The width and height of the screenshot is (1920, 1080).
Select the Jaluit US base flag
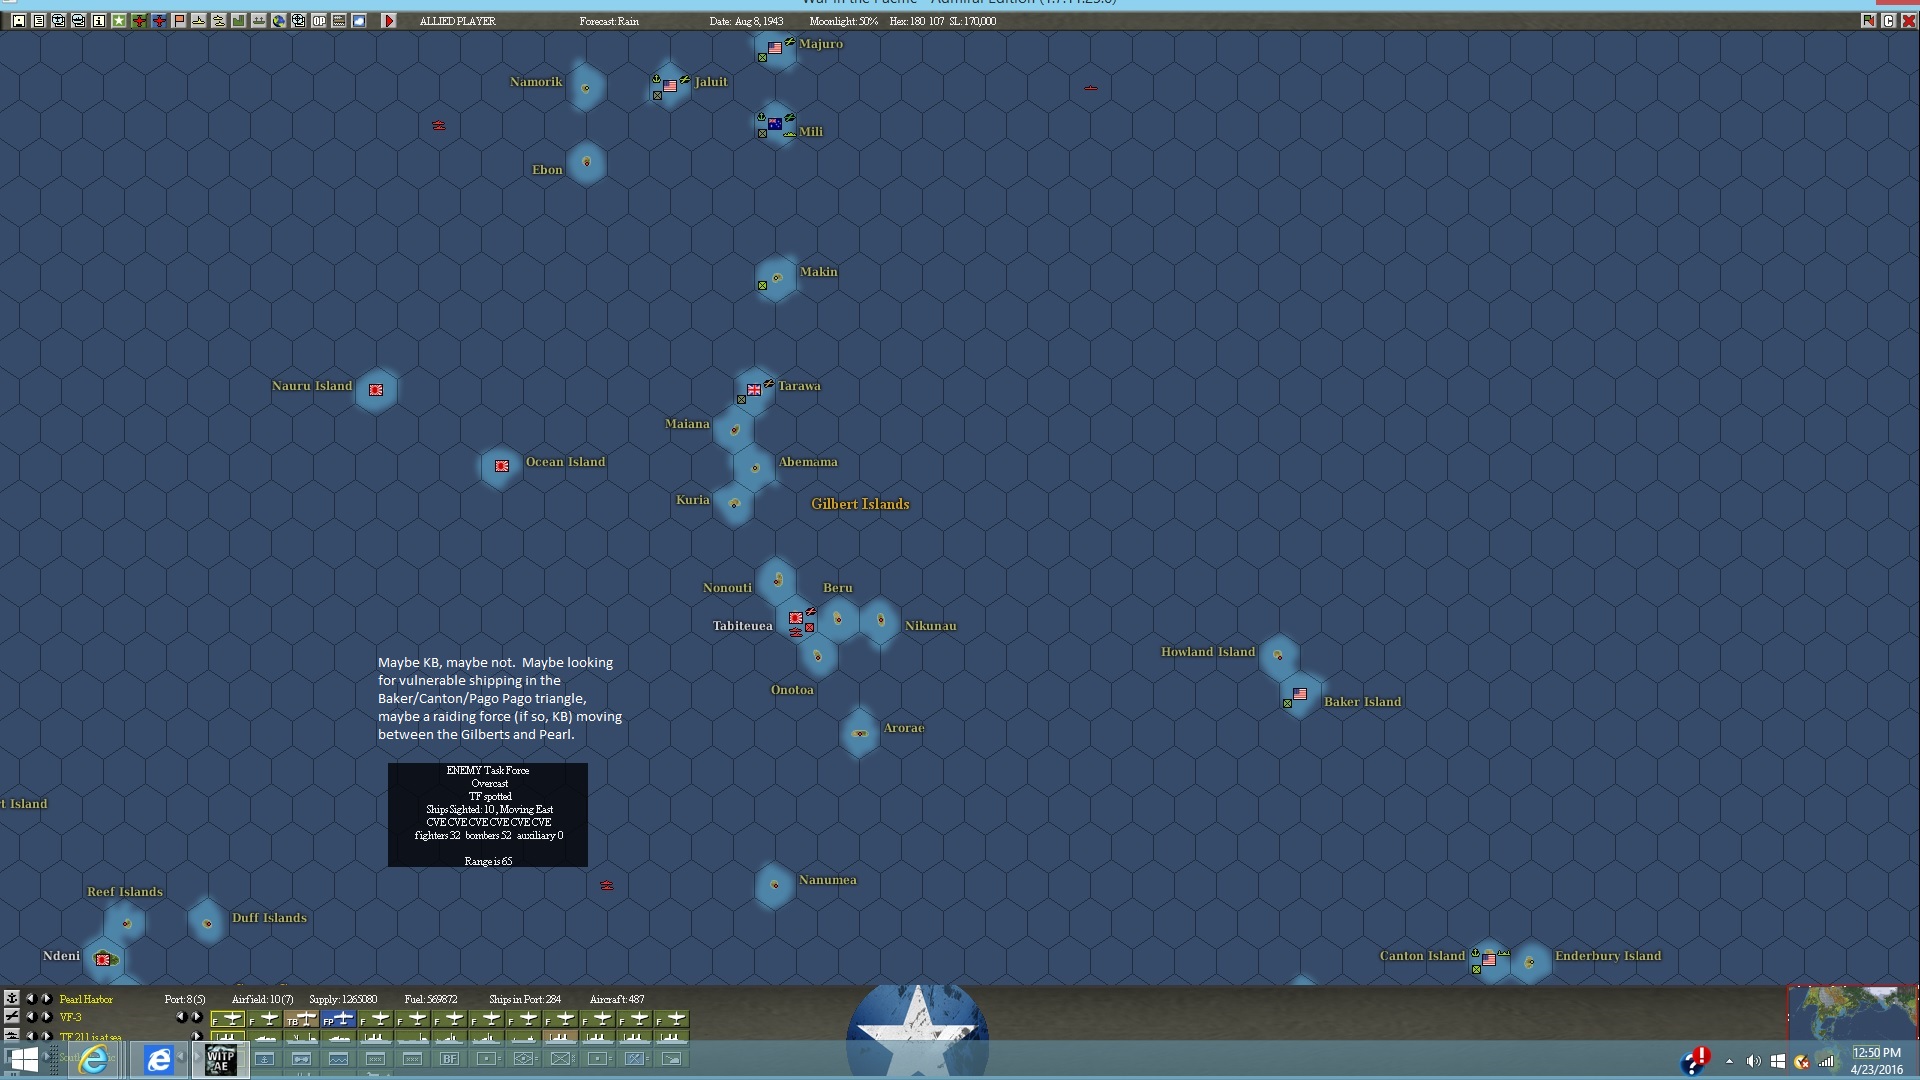(x=670, y=86)
